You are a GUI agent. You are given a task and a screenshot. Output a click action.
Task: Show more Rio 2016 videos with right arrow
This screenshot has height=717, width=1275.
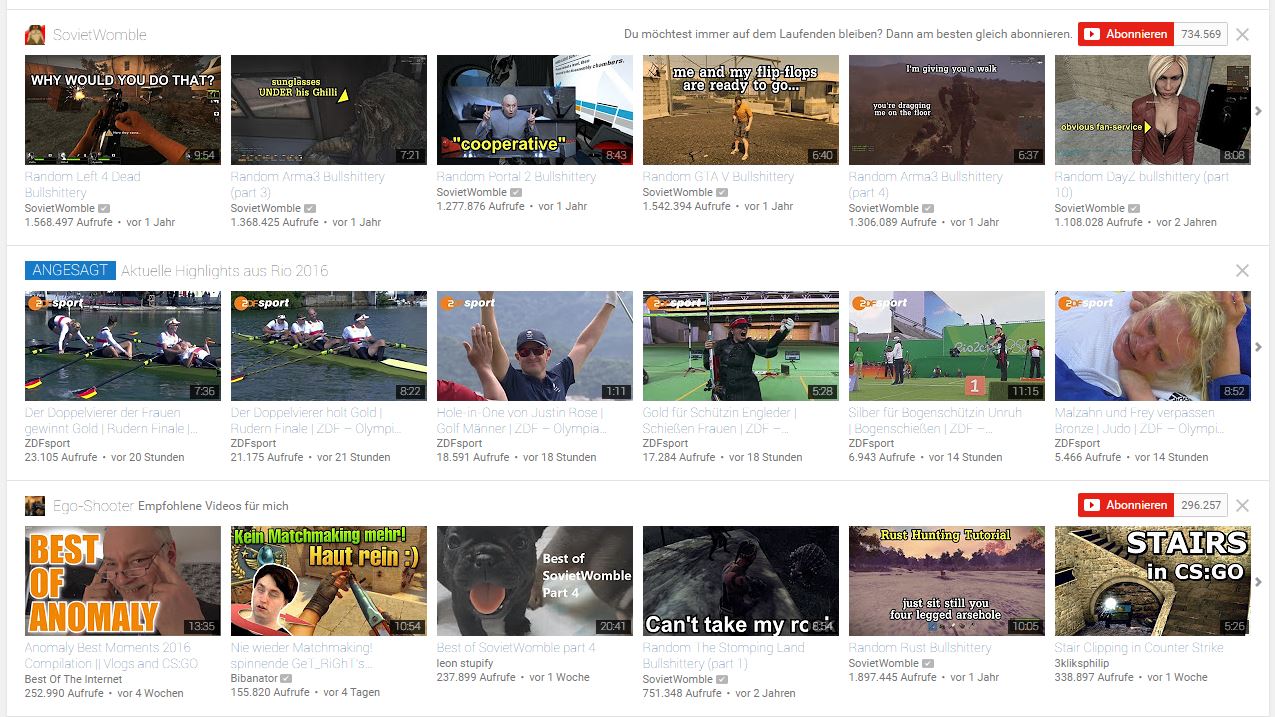[1259, 347]
